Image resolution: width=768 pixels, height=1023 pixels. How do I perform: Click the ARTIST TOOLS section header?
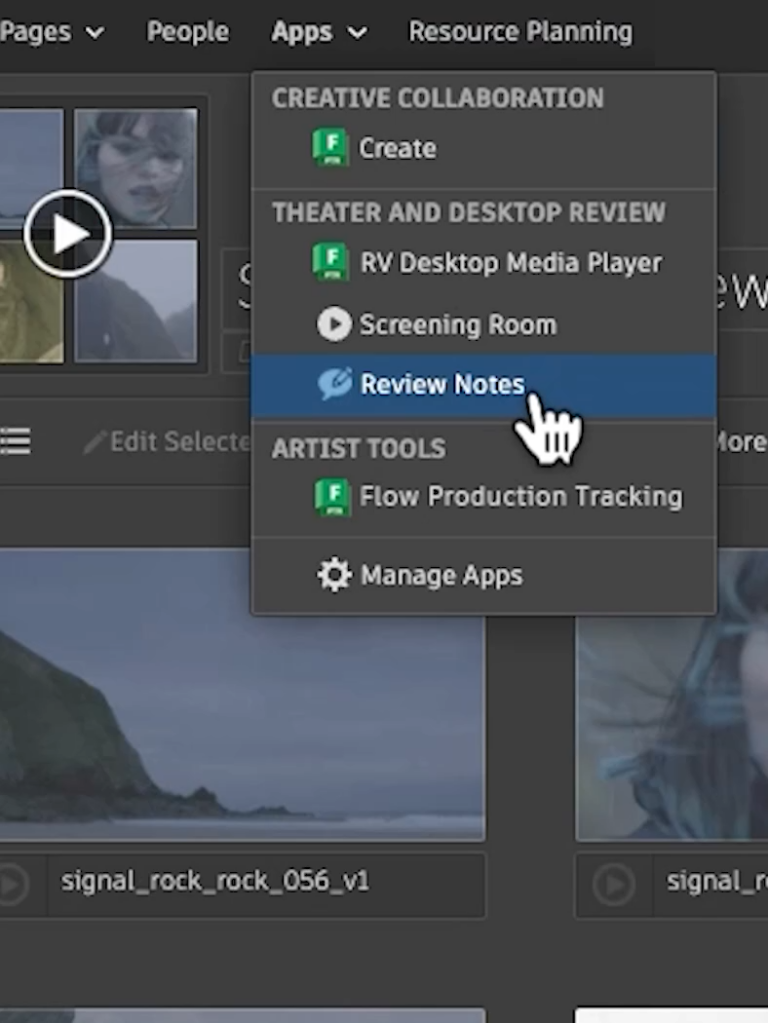359,448
